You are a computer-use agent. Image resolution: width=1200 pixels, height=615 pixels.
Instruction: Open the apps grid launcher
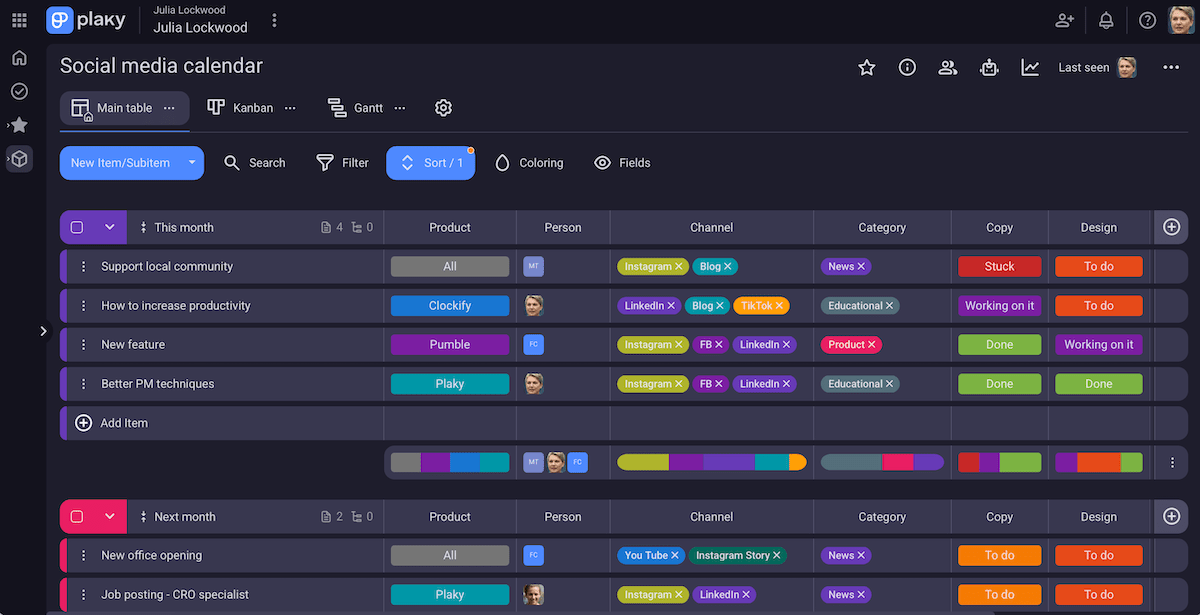[19, 20]
